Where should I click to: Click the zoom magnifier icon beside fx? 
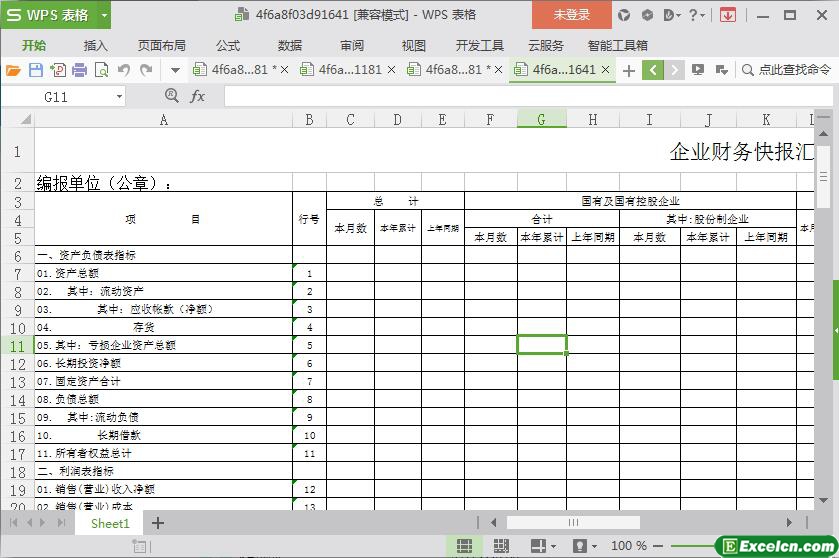tap(171, 95)
